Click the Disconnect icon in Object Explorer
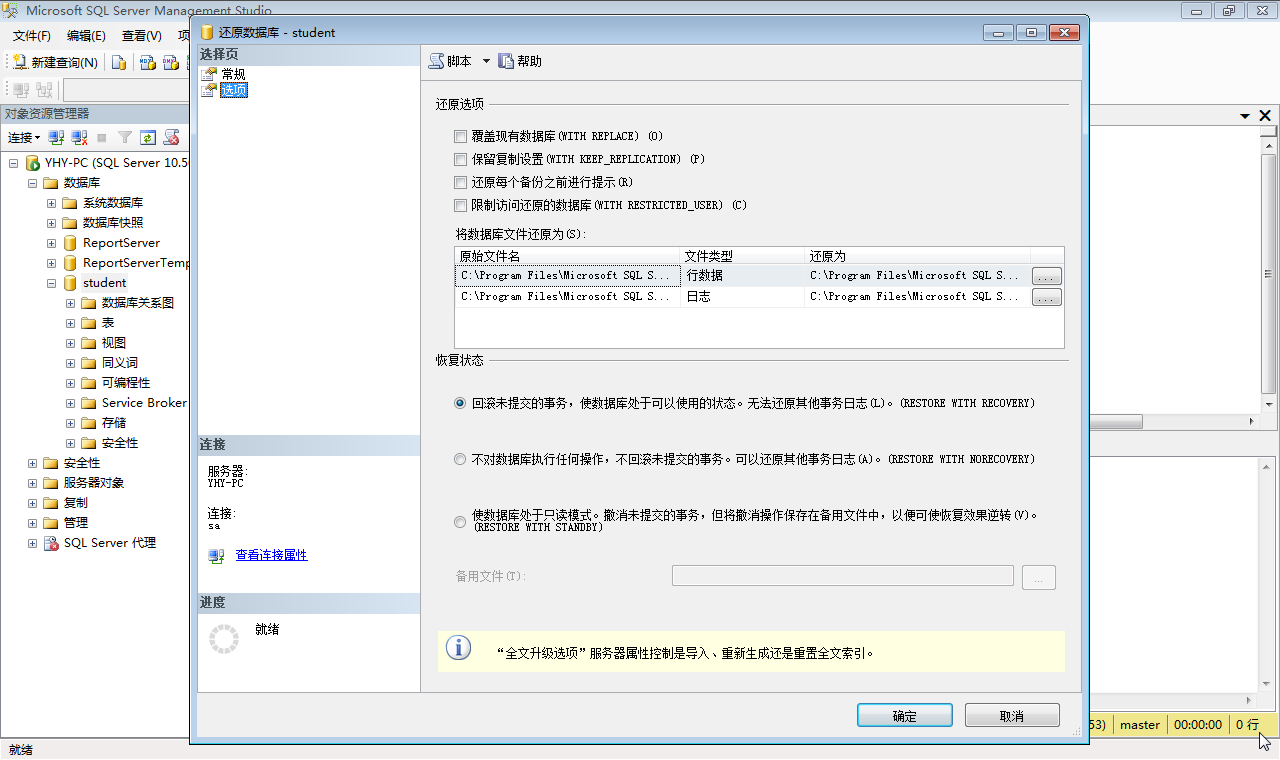Image resolution: width=1280 pixels, height=760 pixels. [x=80, y=137]
